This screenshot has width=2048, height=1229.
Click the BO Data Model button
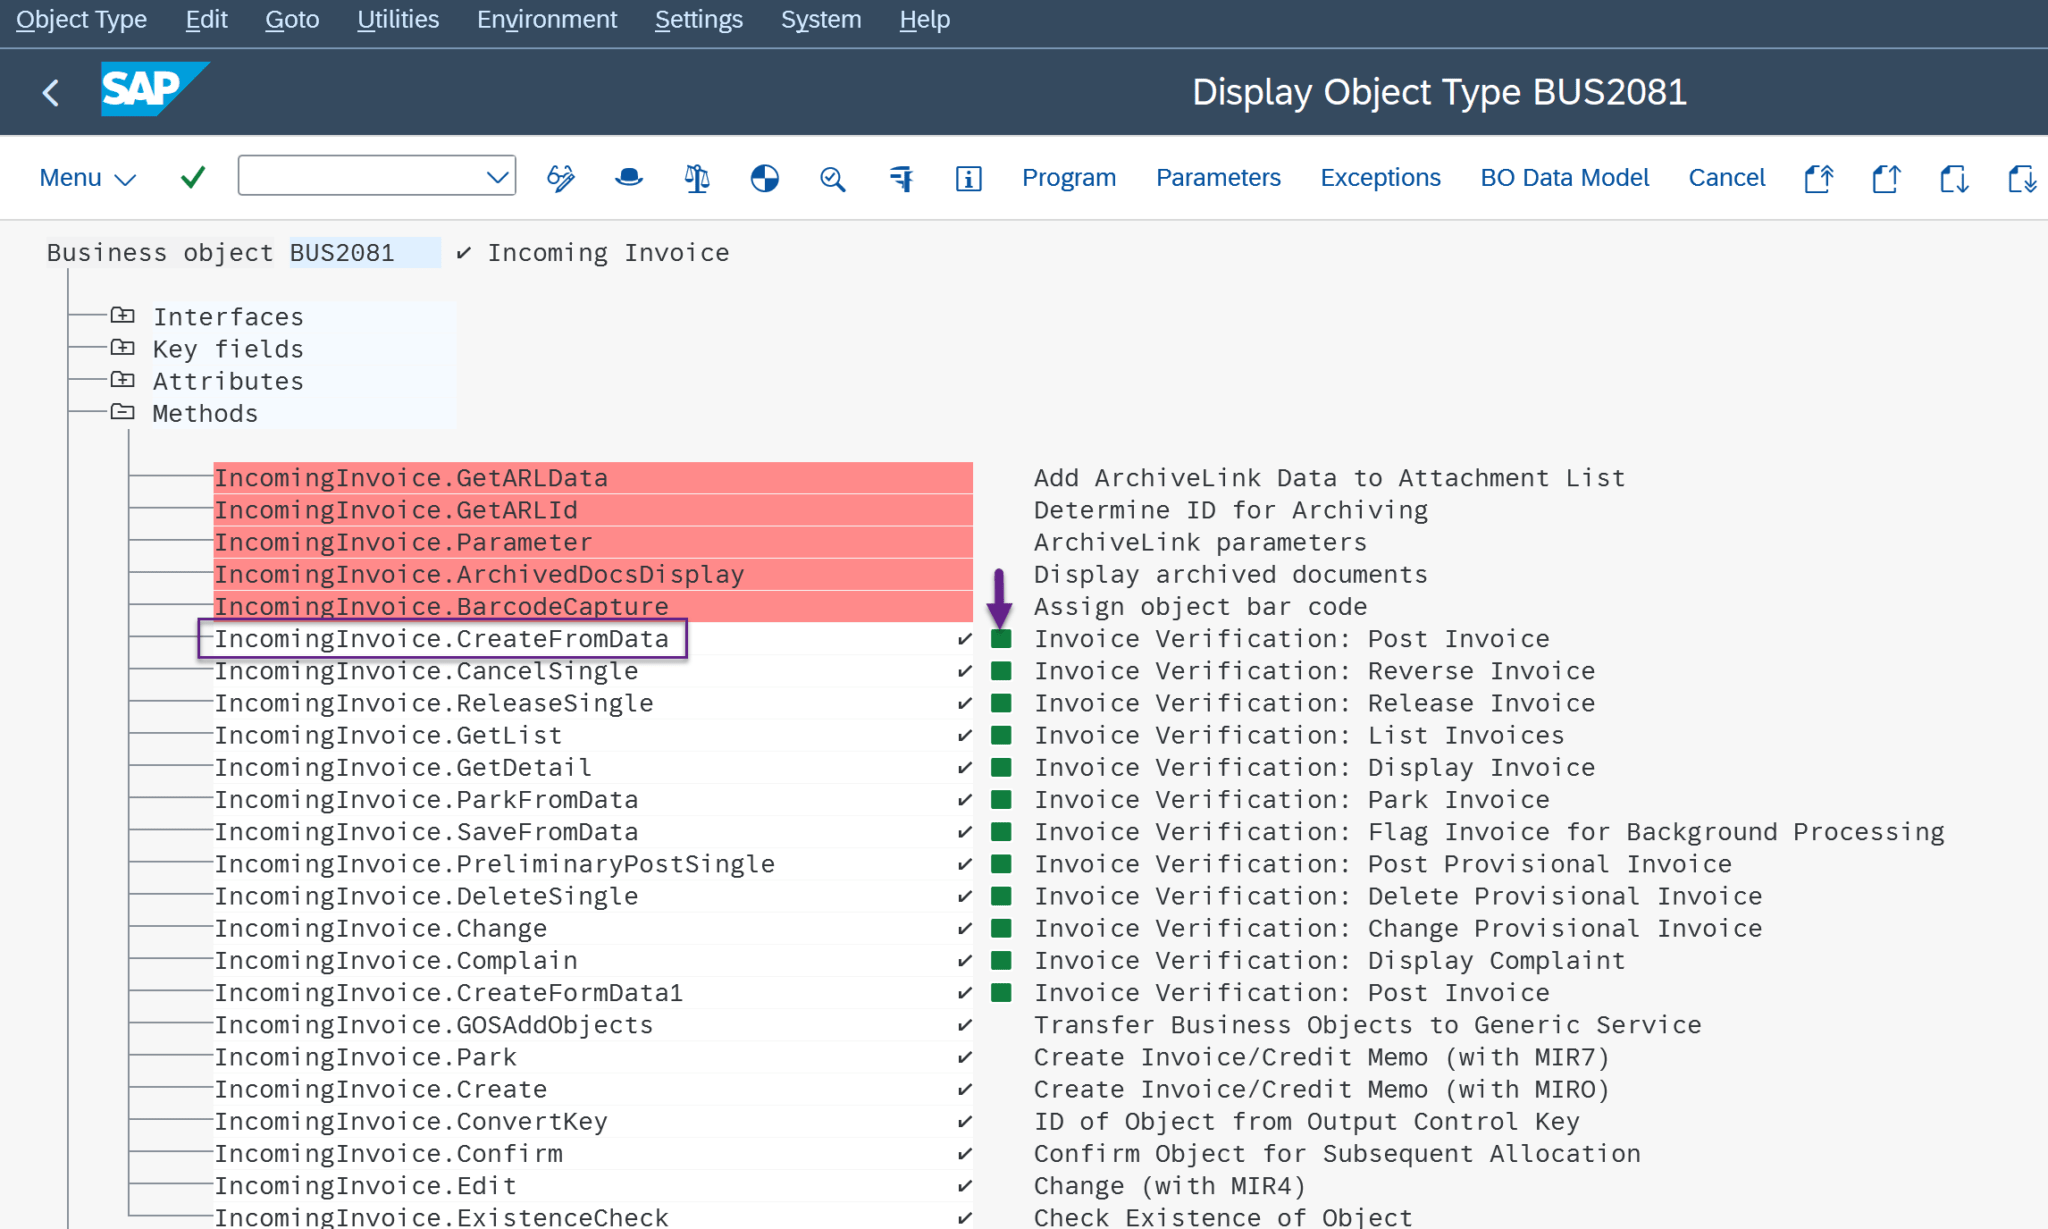[1564, 178]
